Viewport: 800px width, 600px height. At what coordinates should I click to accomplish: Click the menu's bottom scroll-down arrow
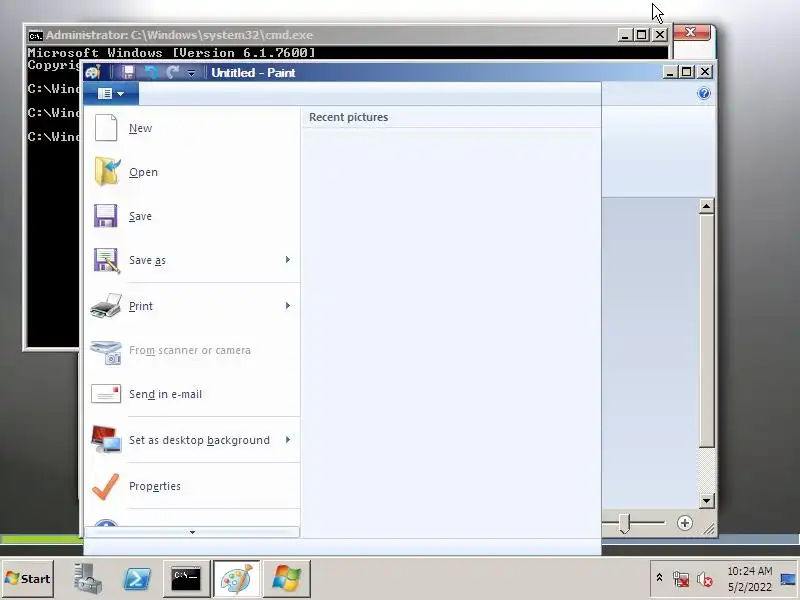tap(192, 532)
